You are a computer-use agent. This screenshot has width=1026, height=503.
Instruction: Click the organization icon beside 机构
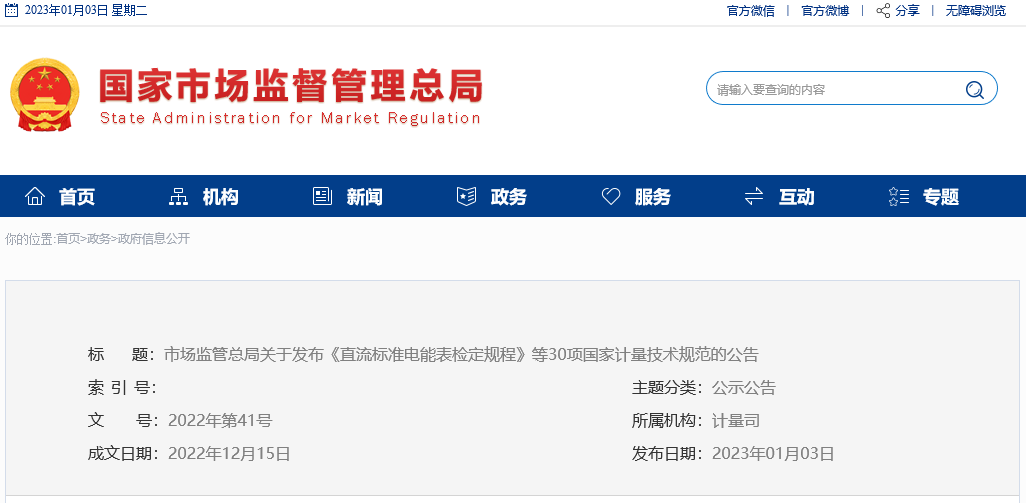[x=179, y=196]
